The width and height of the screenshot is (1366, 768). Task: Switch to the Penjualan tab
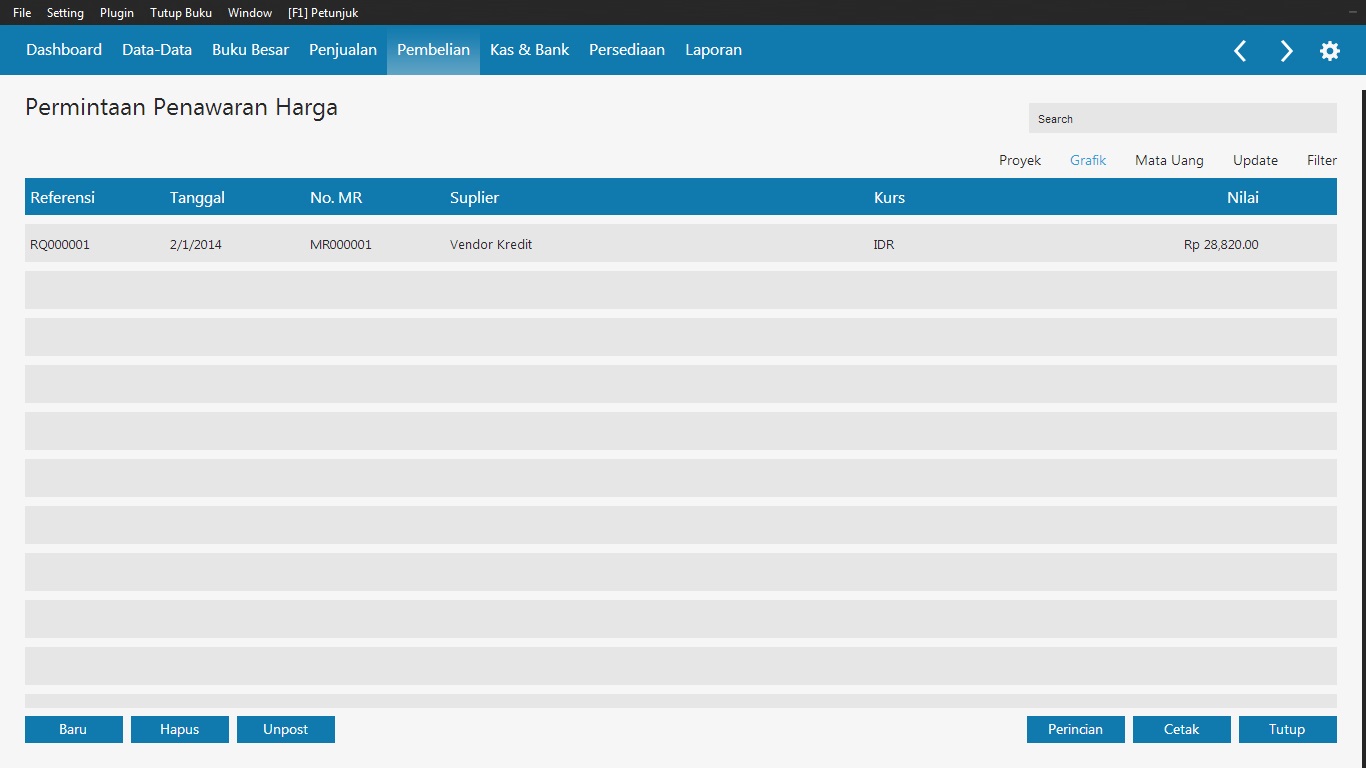(x=343, y=50)
